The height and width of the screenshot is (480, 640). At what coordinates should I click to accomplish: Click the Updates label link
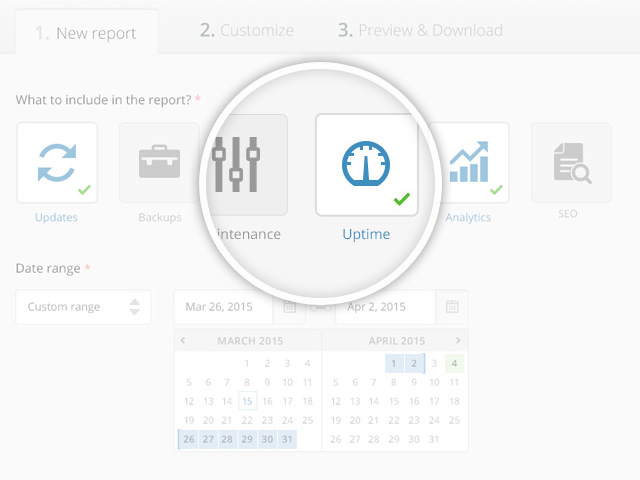pos(56,217)
